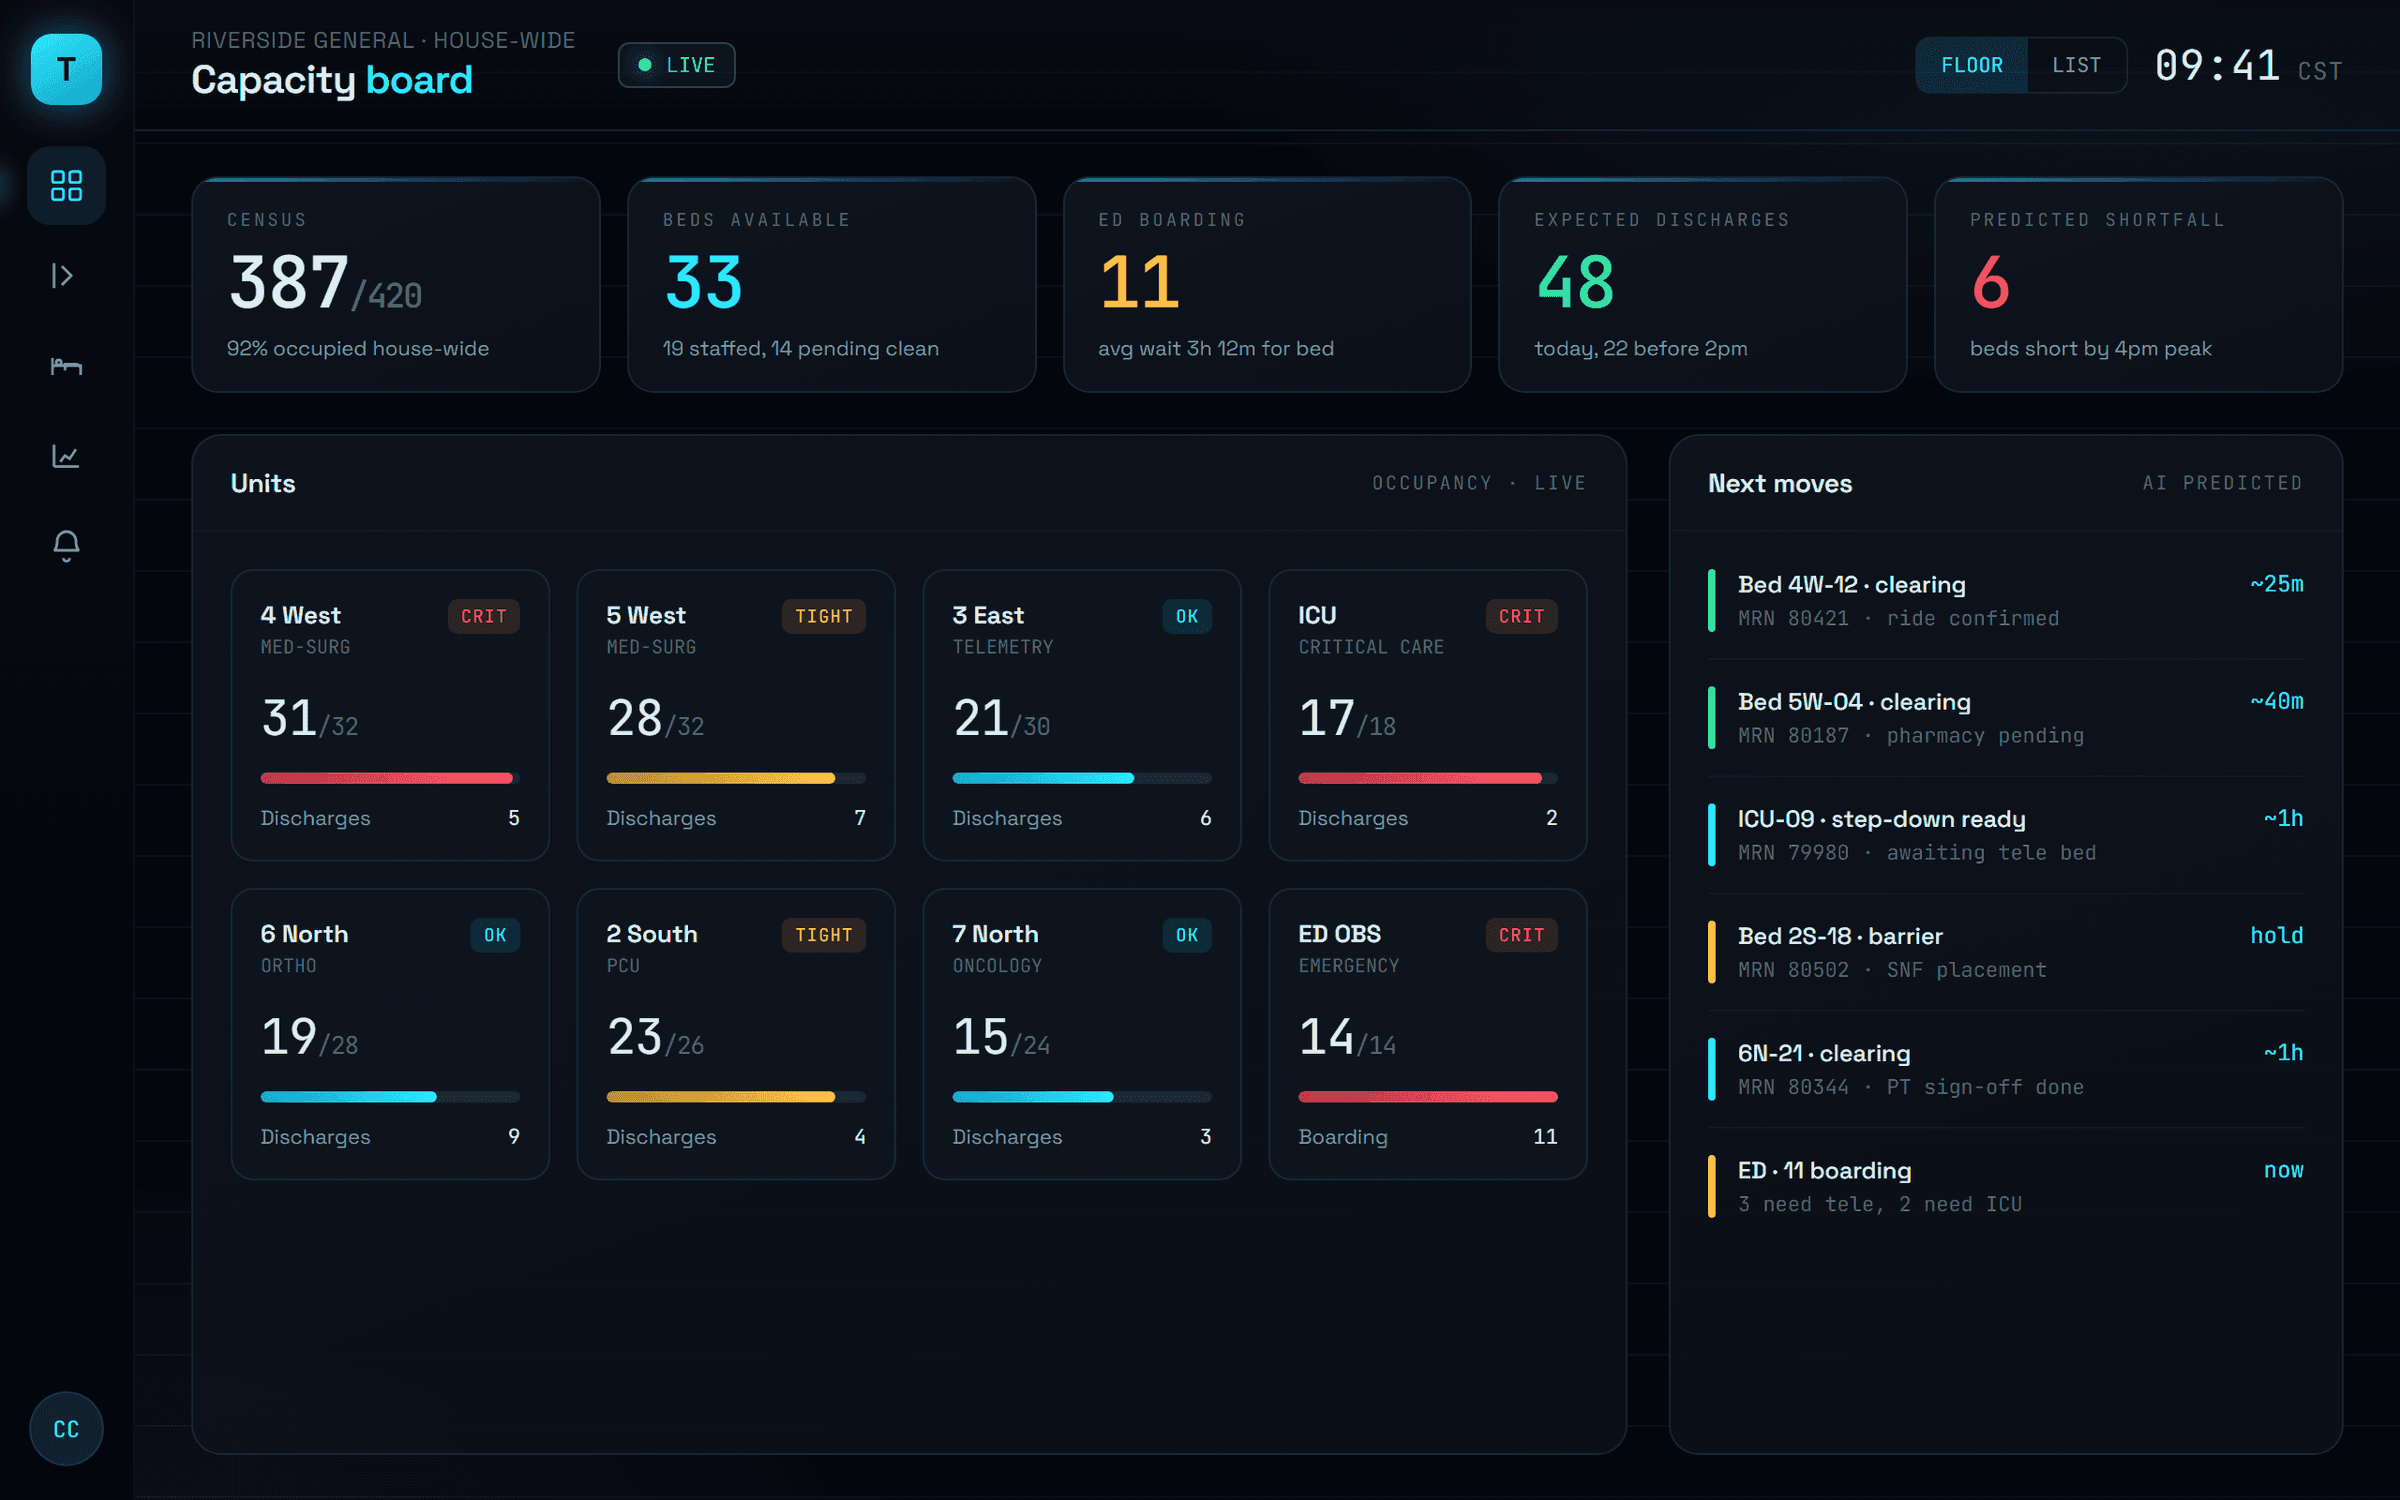The image size is (2400, 1500).
Task: Click the TIGHT badge on 5 West
Action: (824, 616)
